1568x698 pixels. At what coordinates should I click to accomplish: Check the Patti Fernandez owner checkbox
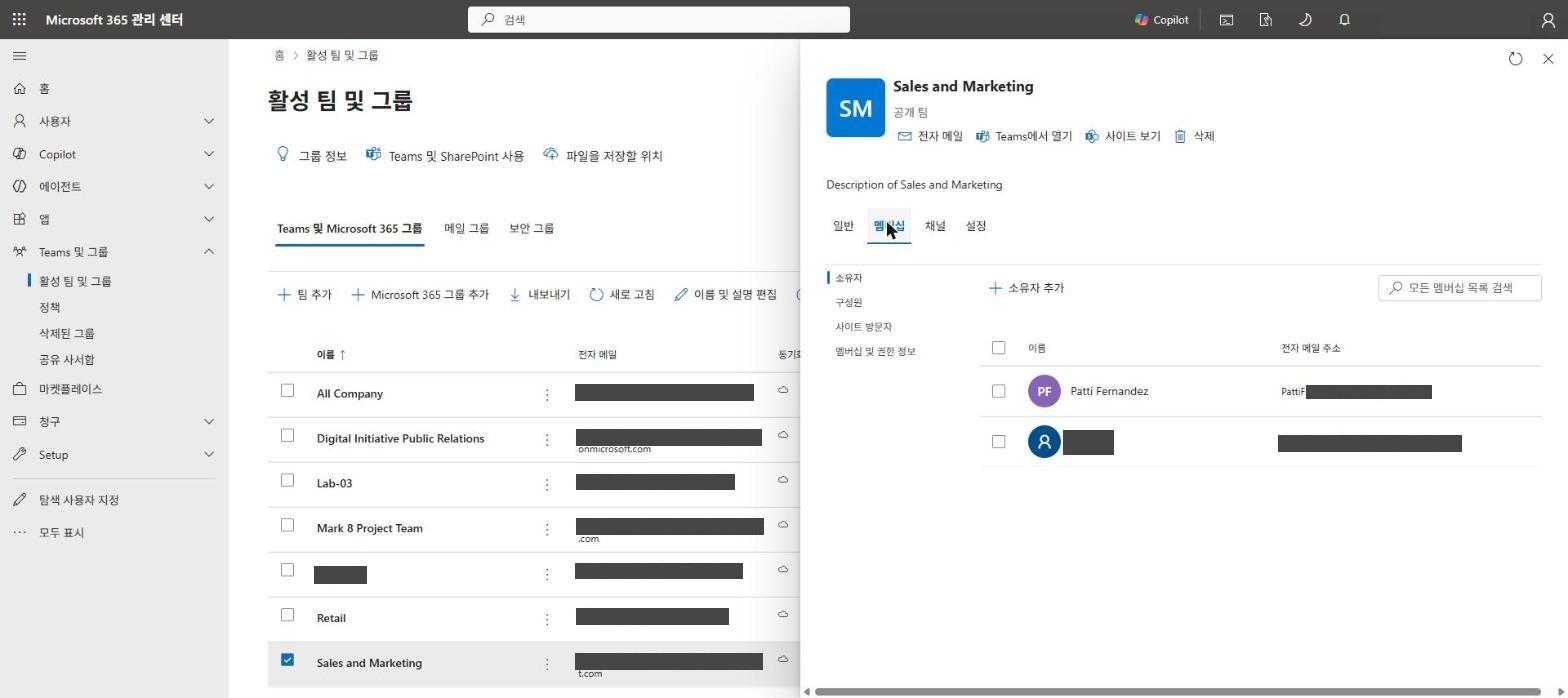(998, 391)
